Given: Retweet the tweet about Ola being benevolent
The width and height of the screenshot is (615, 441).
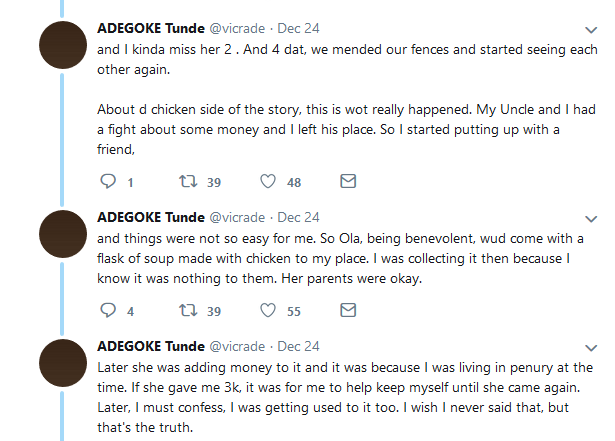Looking at the screenshot, I should pos(188,310).
